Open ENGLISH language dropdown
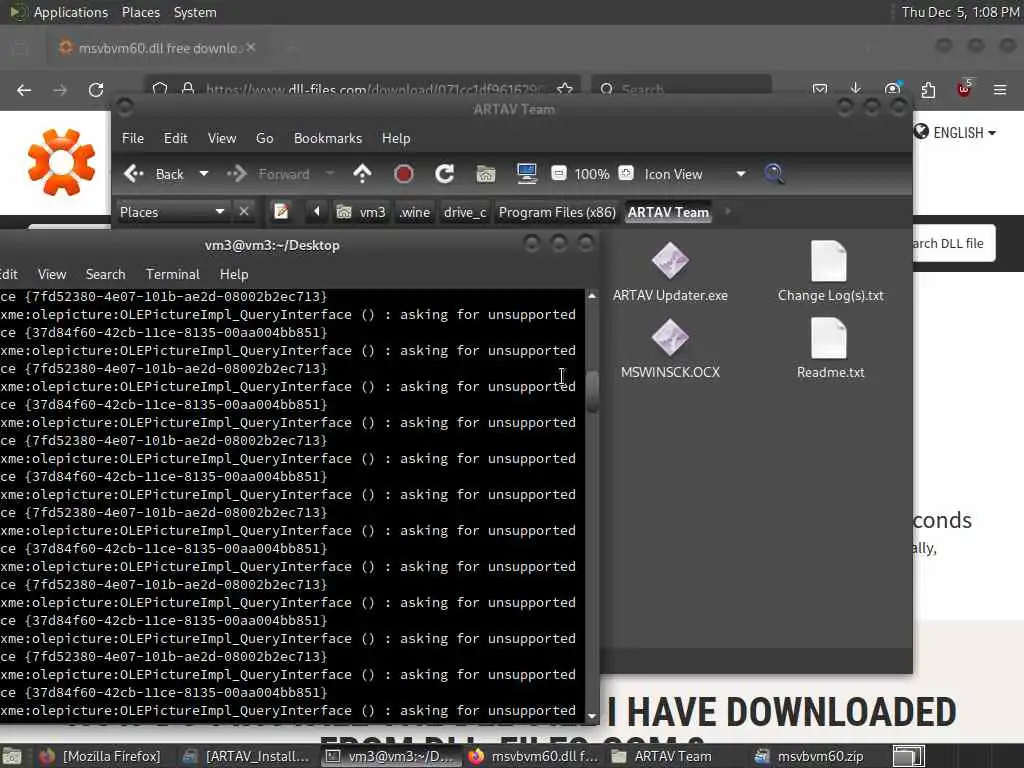The image size is (1024, 768). point(955,133)
